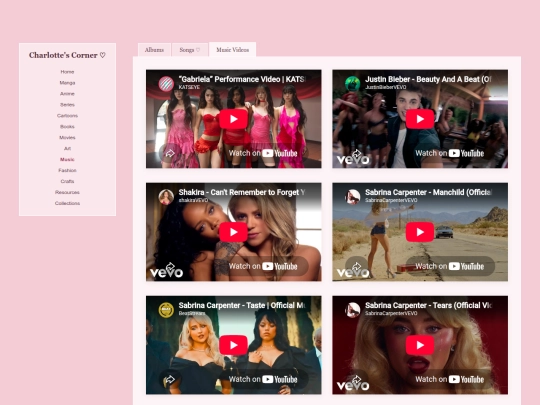This screenshot has width=540, height=405.
Task: Select the Music sidebar link
Action: [67, 159]
